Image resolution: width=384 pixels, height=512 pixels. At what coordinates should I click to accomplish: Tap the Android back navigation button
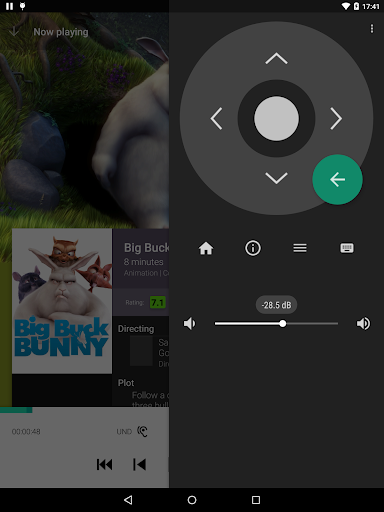coord(128,500)
